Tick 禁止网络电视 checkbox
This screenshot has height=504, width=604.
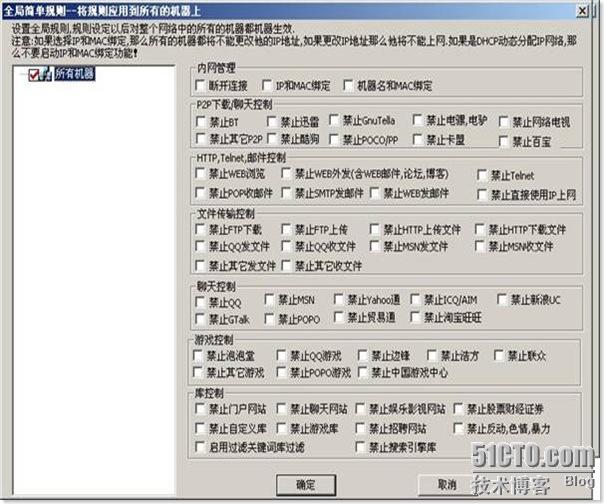[x=503, y=121]
